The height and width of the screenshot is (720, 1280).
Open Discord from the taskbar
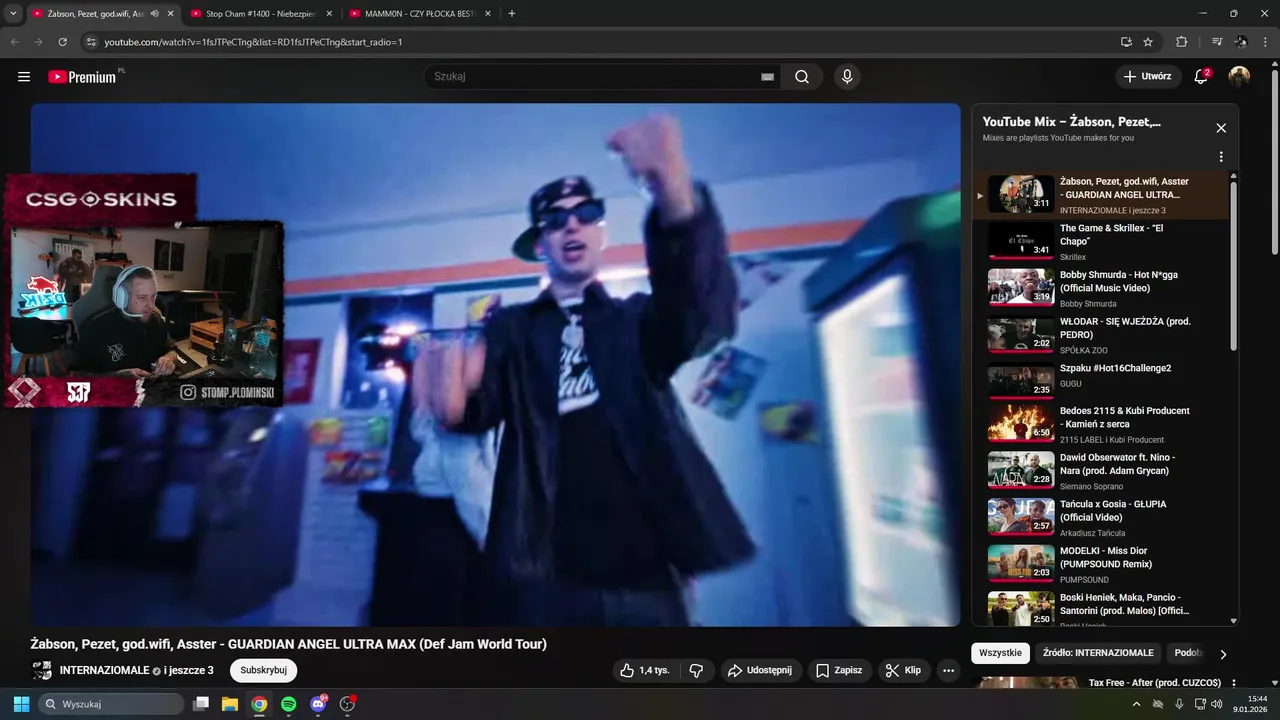coord(318,704)
